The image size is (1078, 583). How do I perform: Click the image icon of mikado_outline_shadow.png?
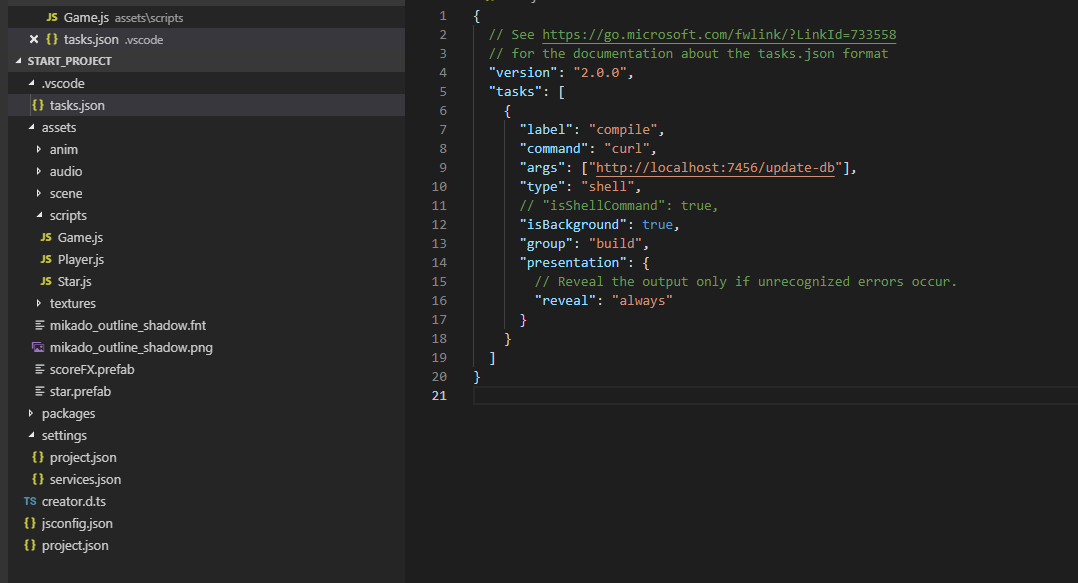pyautogui.click(x=38, y=347)
